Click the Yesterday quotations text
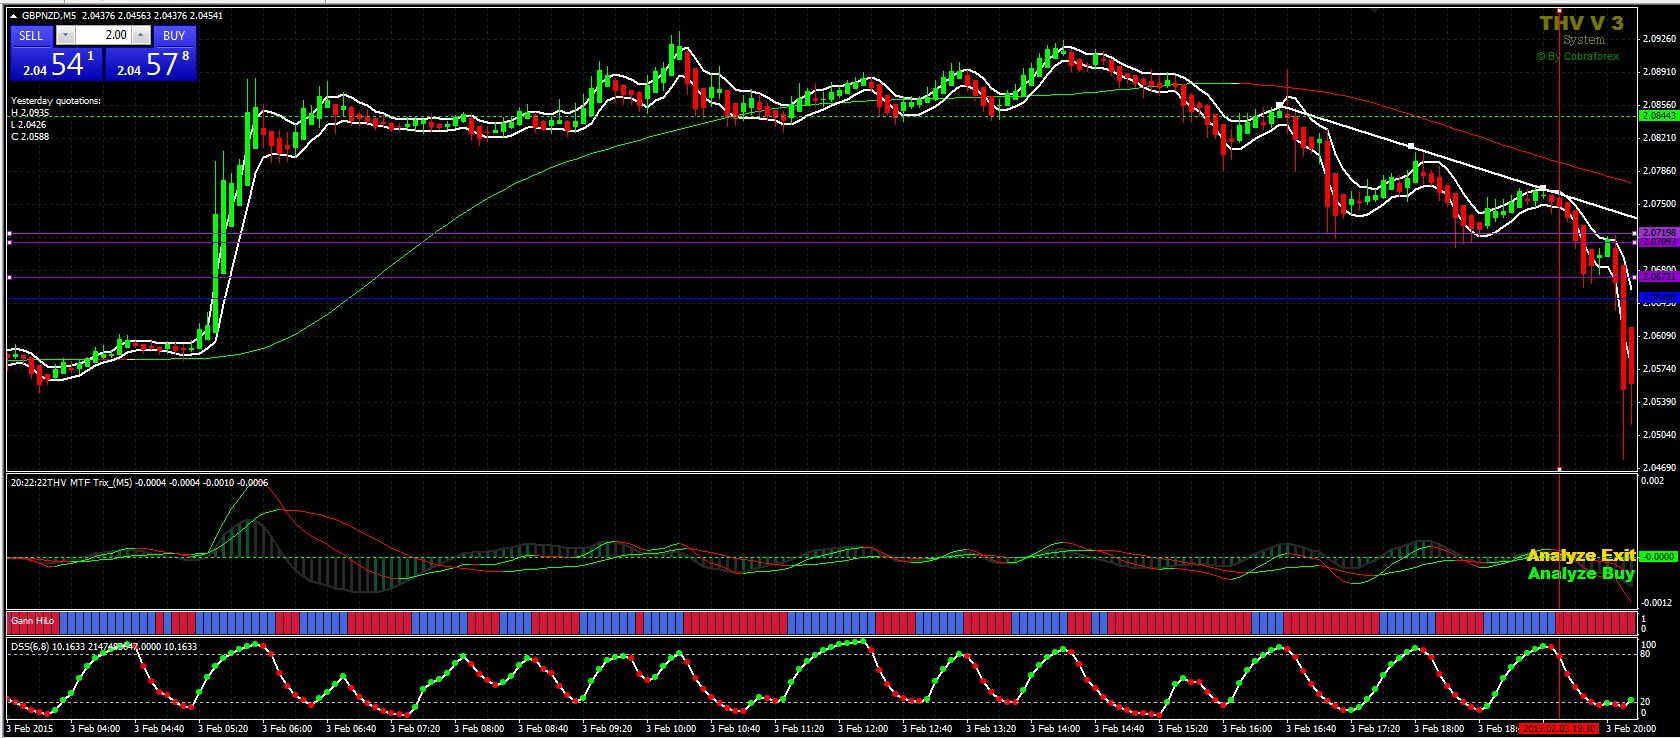 (x=56, y=101)
